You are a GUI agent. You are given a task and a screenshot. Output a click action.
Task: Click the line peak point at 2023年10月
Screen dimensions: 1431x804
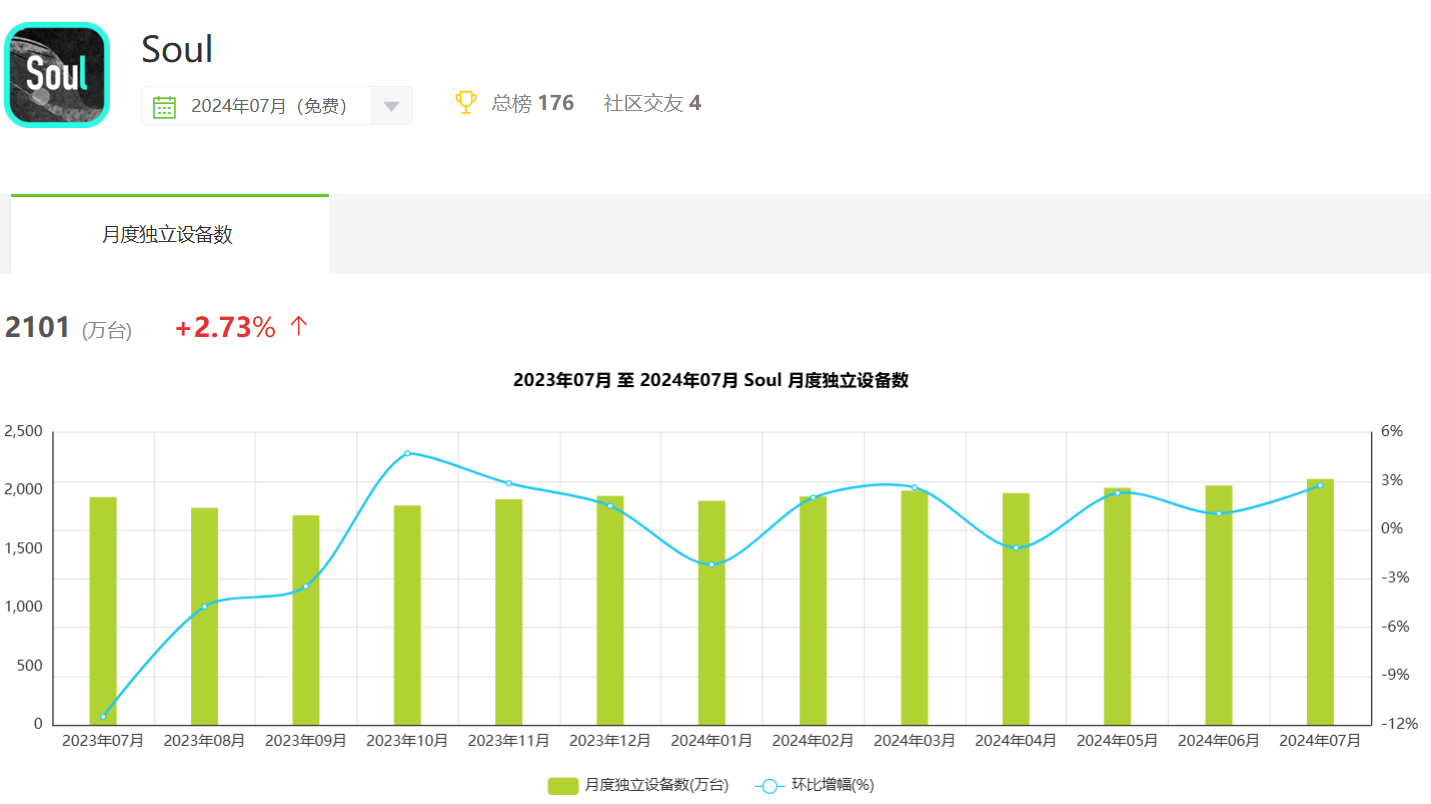[407, 453]
